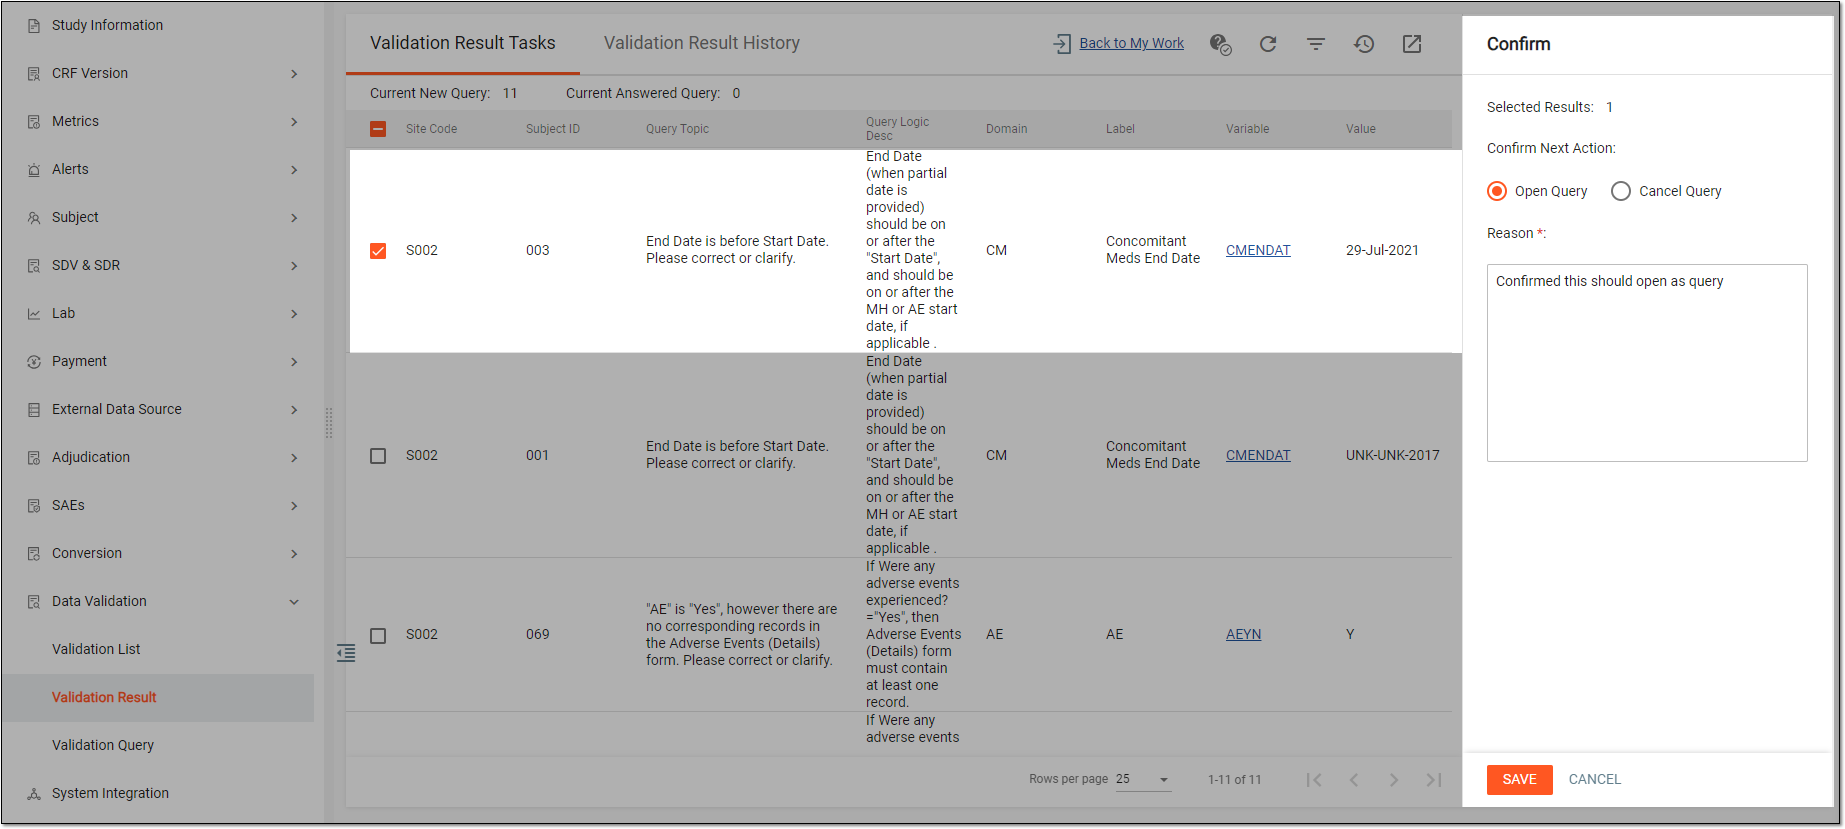
Task: Click the Subject person icon
Action: pyautogui.click(x=34, y=218)
